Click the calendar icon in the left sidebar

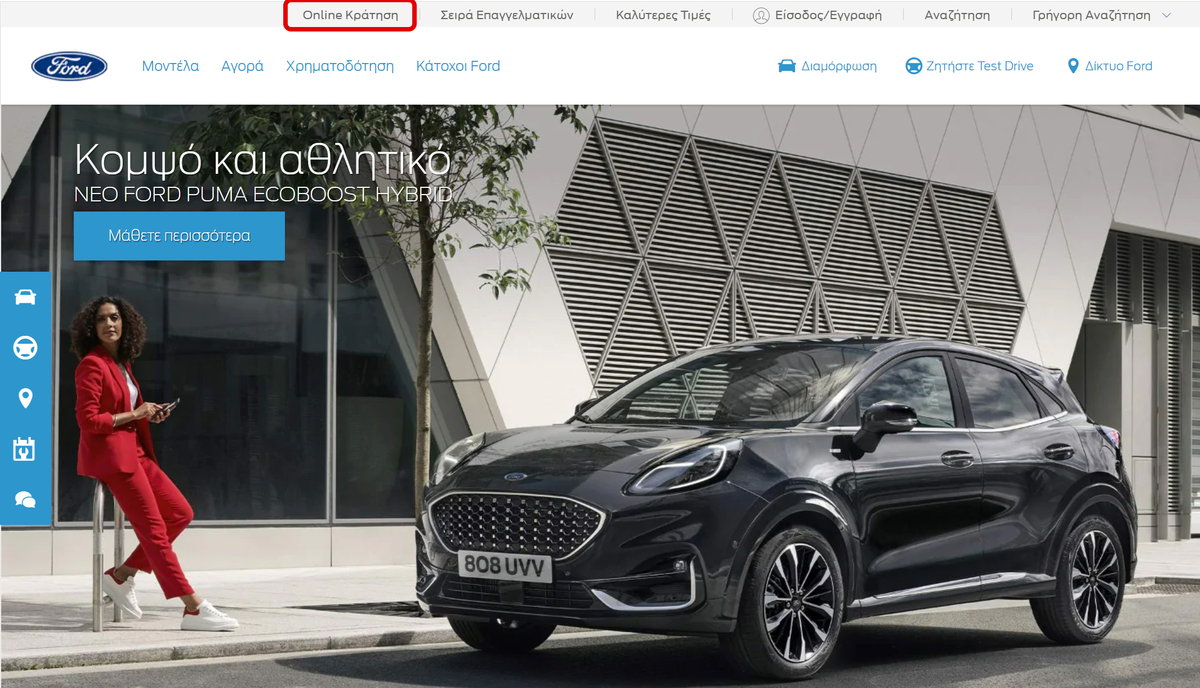pyautogui.click(x=25, y=449)
